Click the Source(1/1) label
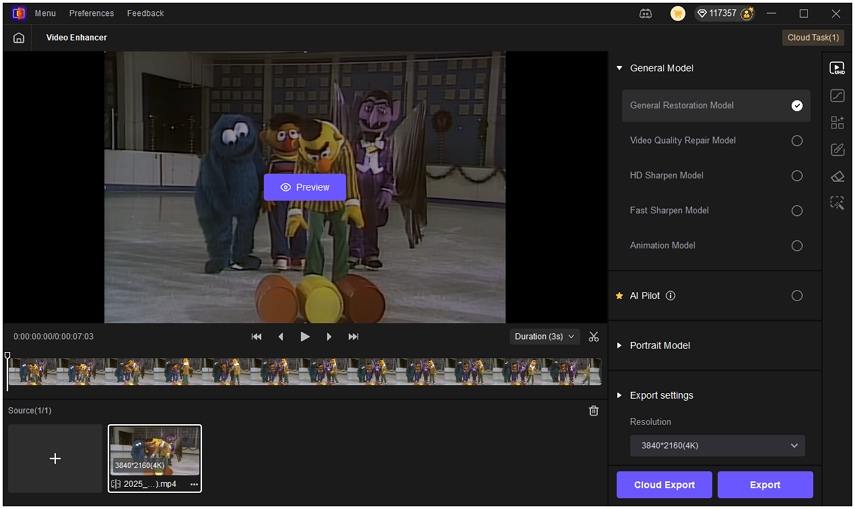855x509 pixels. pos(30,410)
